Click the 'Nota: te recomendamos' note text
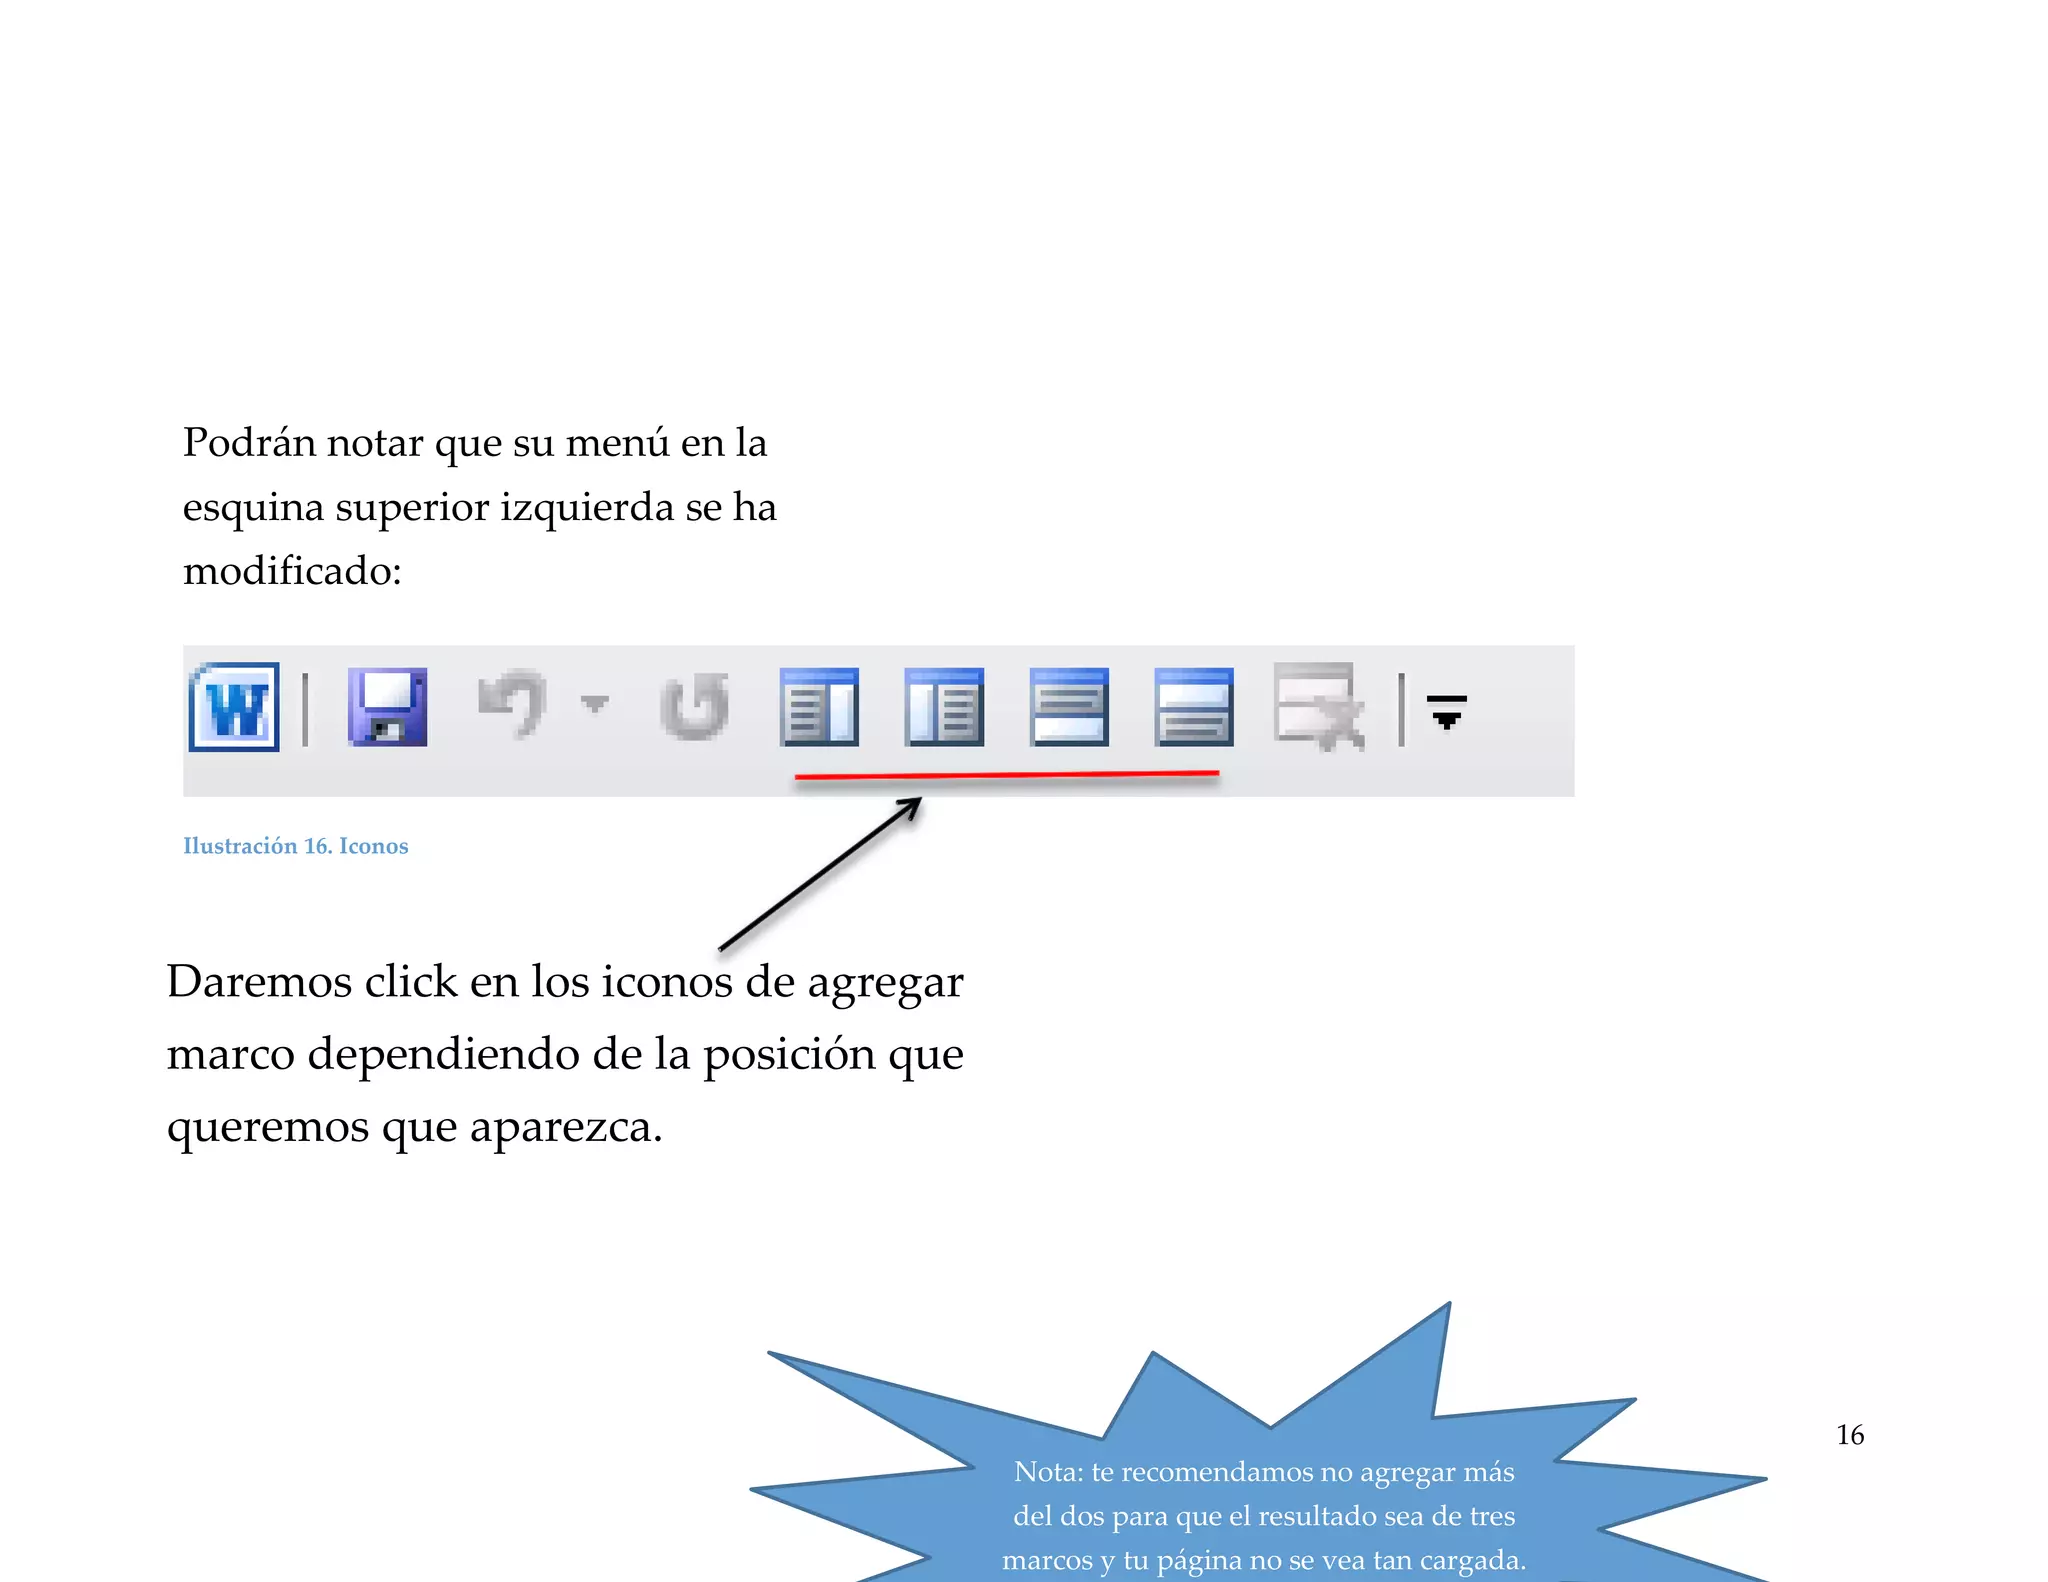Image resolution: width=2048 pixels, height=1582 pixels. (1264, 1515)
